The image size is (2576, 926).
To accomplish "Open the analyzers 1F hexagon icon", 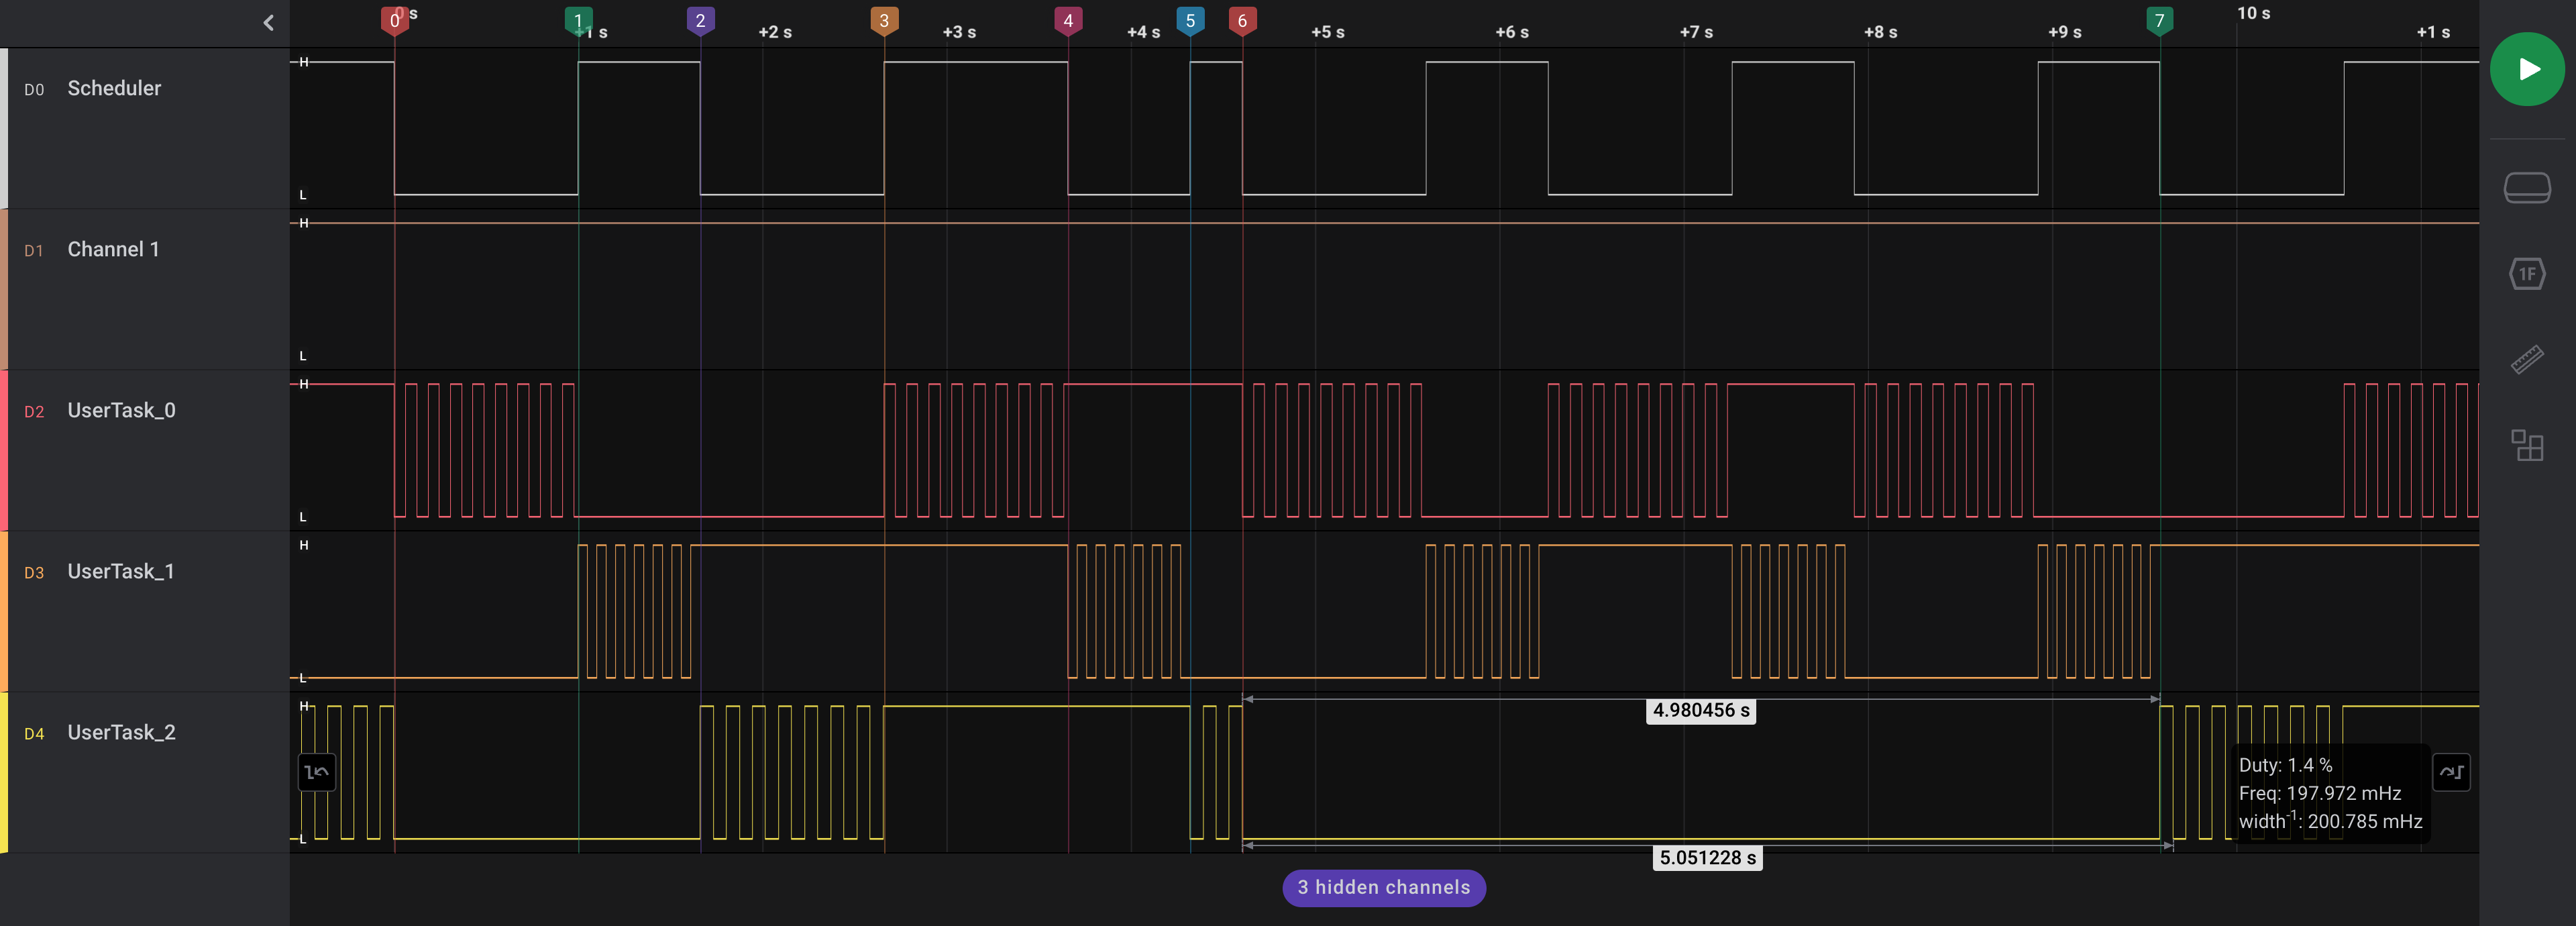I will point(2526,273).
